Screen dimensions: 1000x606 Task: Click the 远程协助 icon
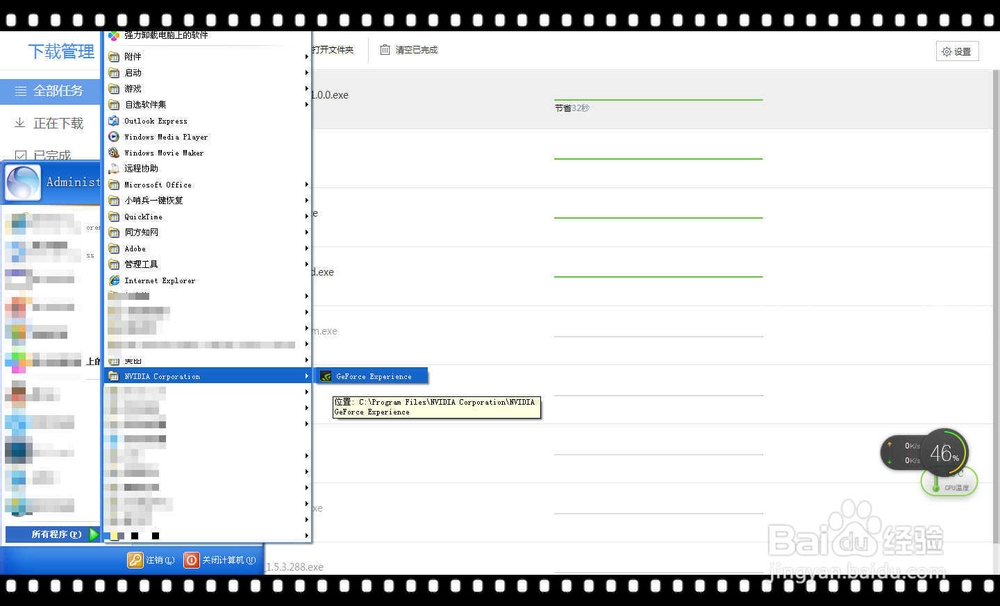pyautogui.click(x=114, y=168)
